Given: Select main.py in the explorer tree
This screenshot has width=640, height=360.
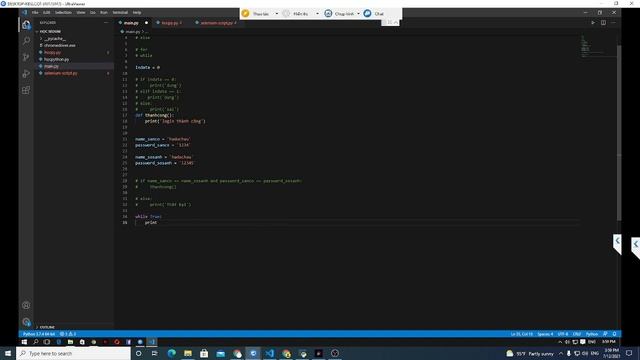Looking at the screenshot, I should 51,66.
